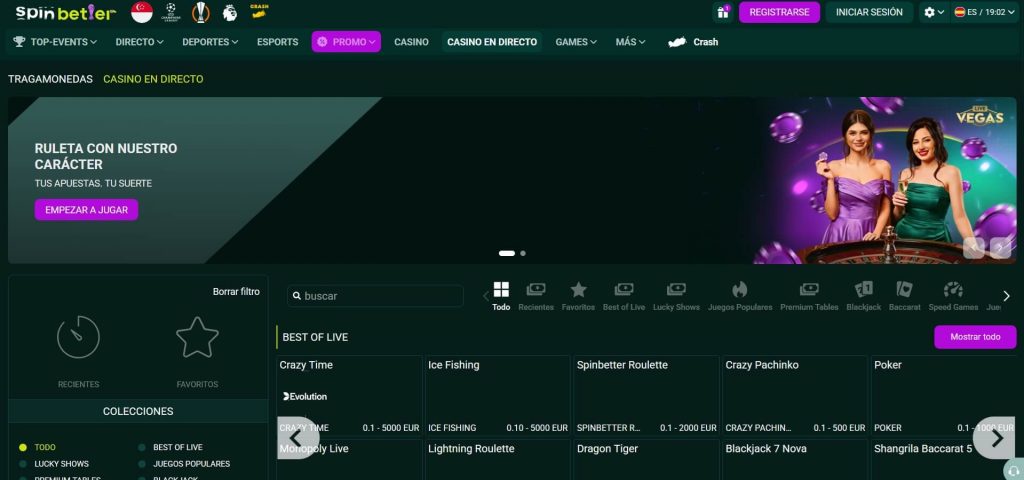Open the support headset chat icon
This screenshot has width=1024, height=480.
1013,471
